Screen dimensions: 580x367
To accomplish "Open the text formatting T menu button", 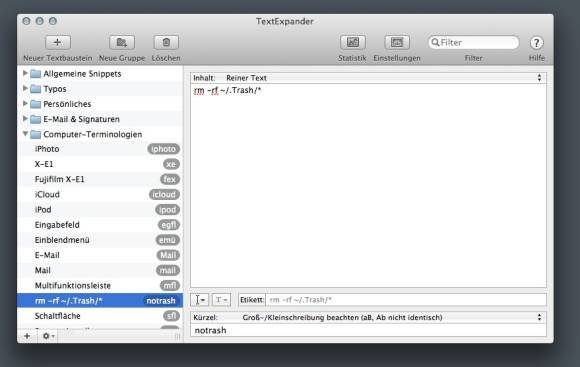I will [221, 300].
